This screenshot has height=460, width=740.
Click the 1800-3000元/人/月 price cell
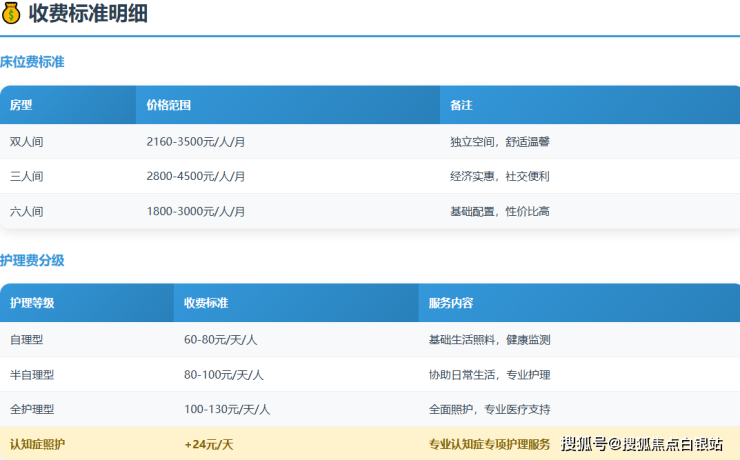[x=196, y=211]
